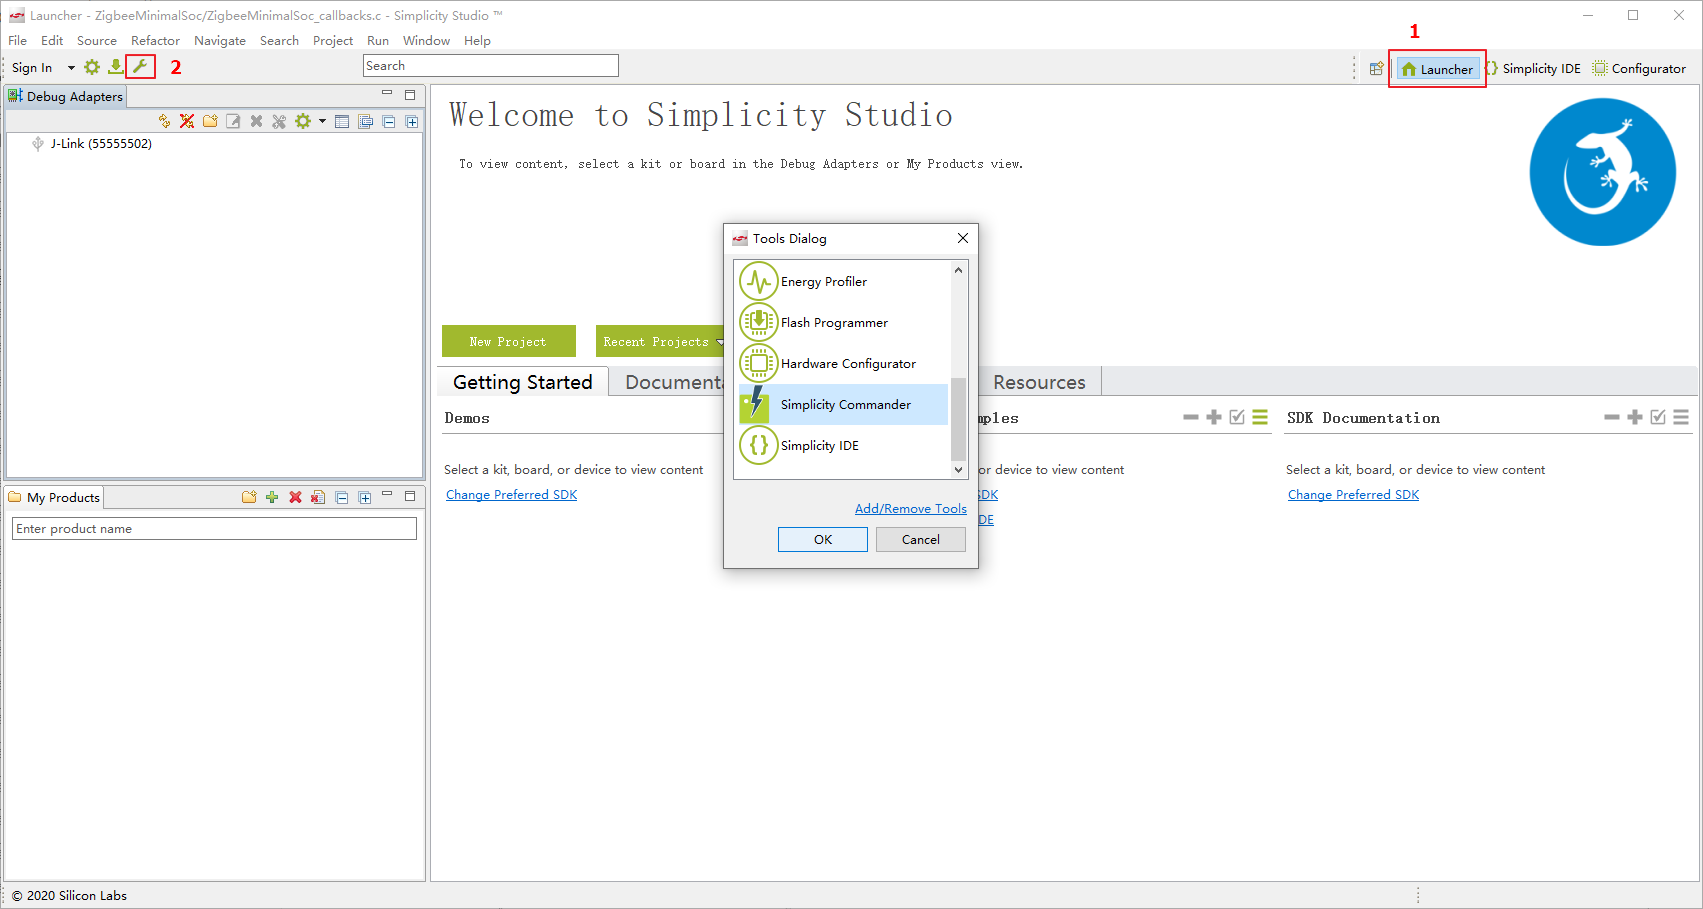Open the Recent Projects dropdown
Viewport: 1703px width, 909px height.
[719, 342]
